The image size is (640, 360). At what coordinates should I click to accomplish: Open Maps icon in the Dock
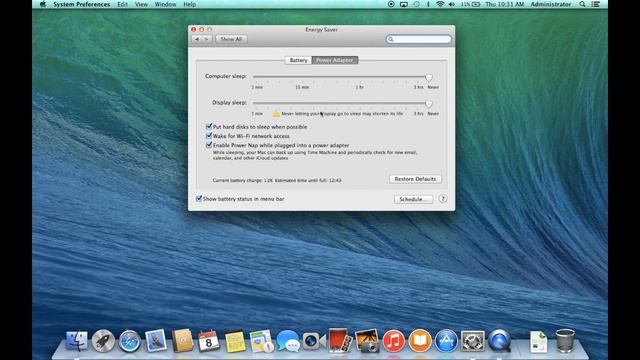(x=261, y=341)
